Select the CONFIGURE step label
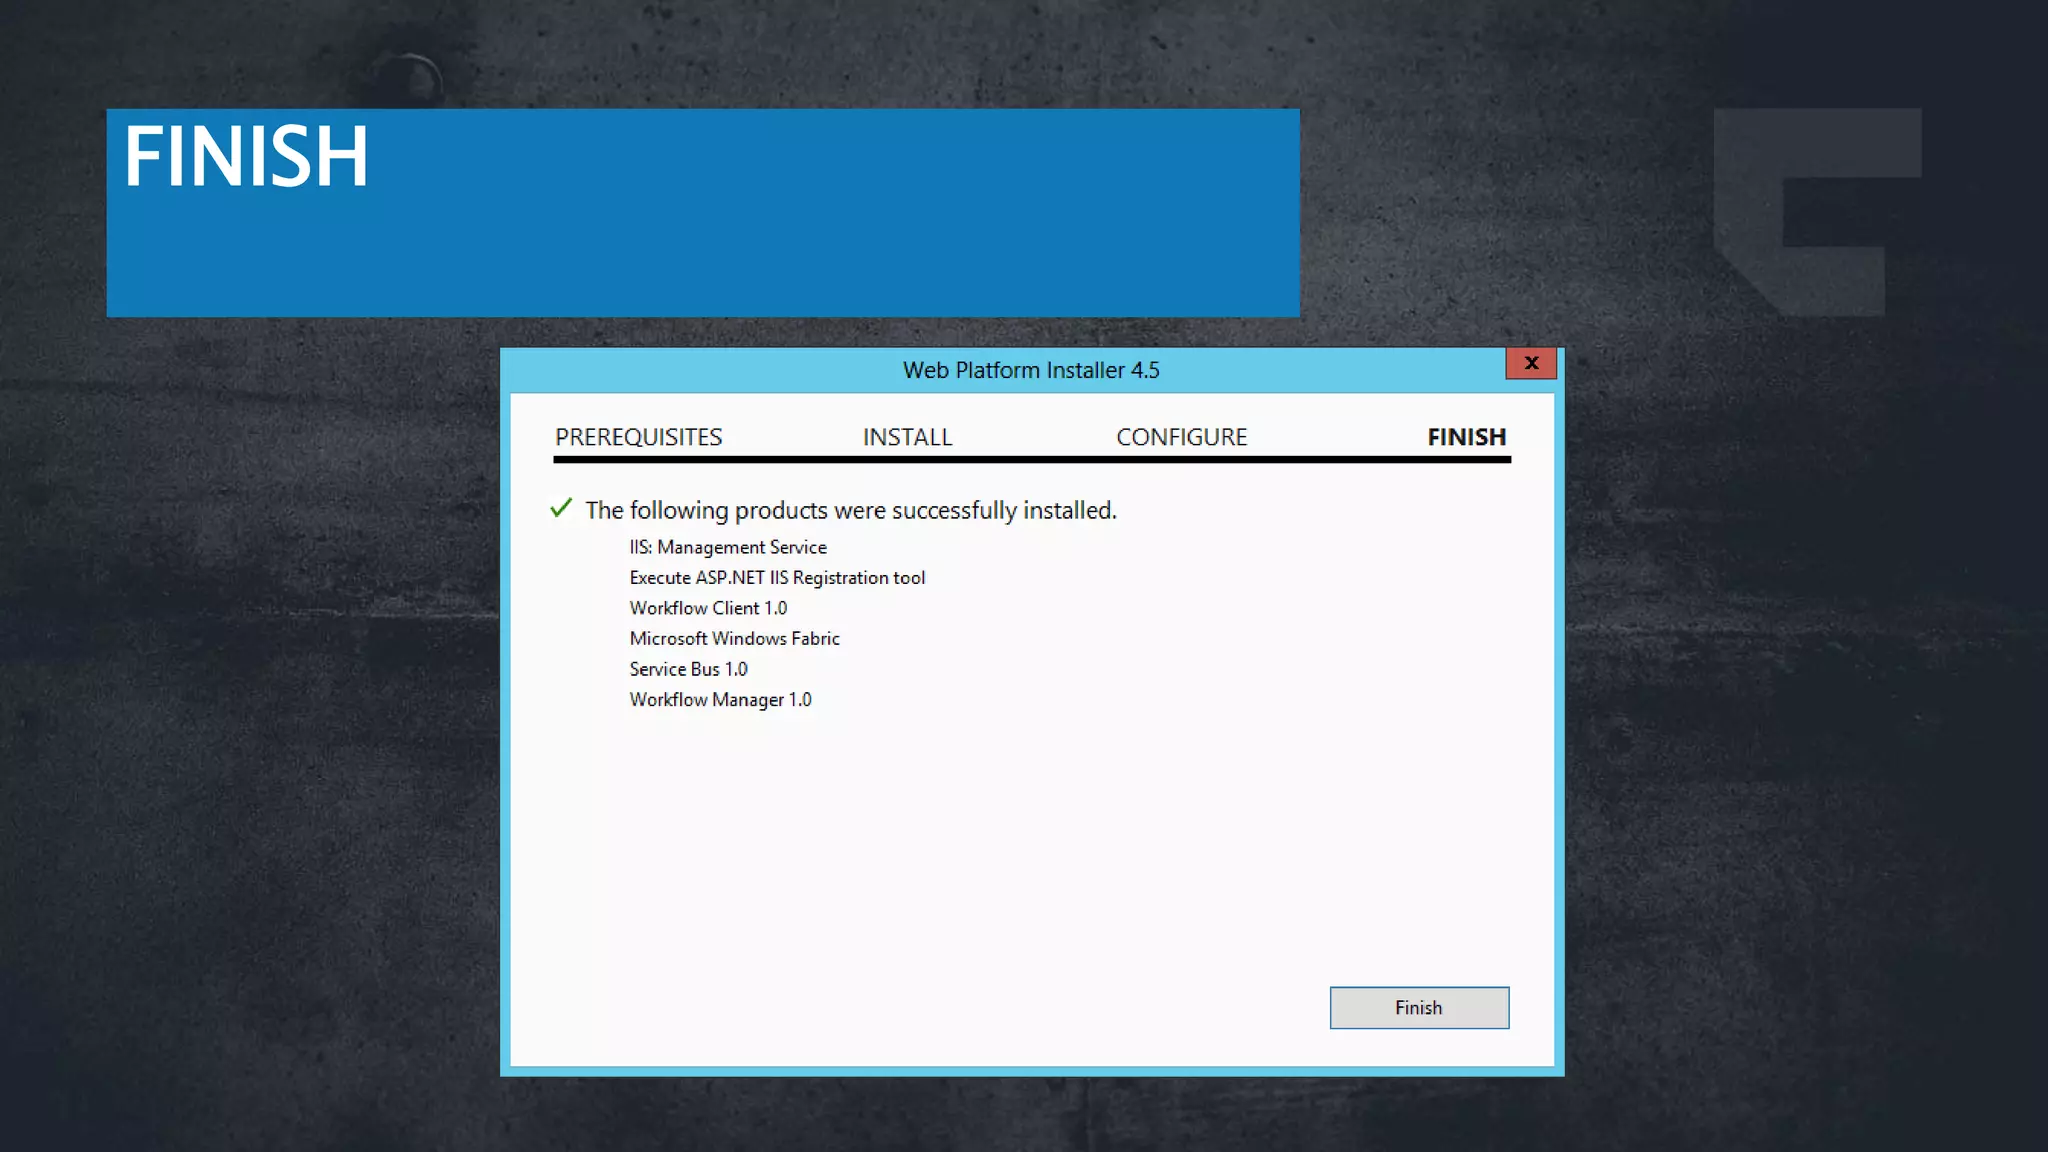 point(1181,437)
